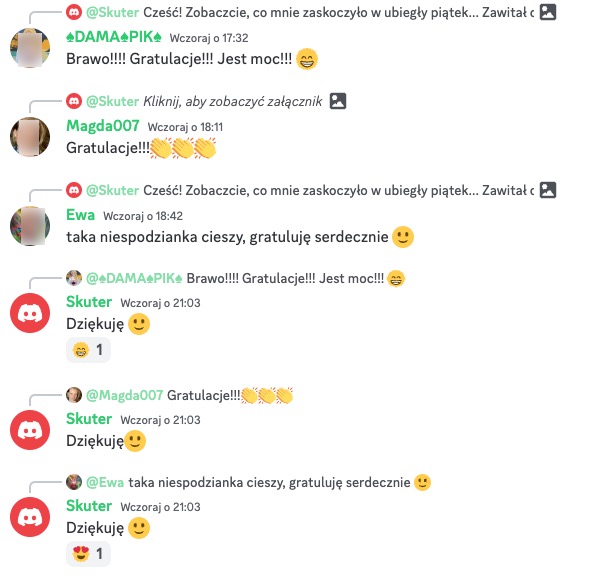606x588 pixels.
Task: Toggle the grinning emoji reaction with count 1
Action: point(89,350)
